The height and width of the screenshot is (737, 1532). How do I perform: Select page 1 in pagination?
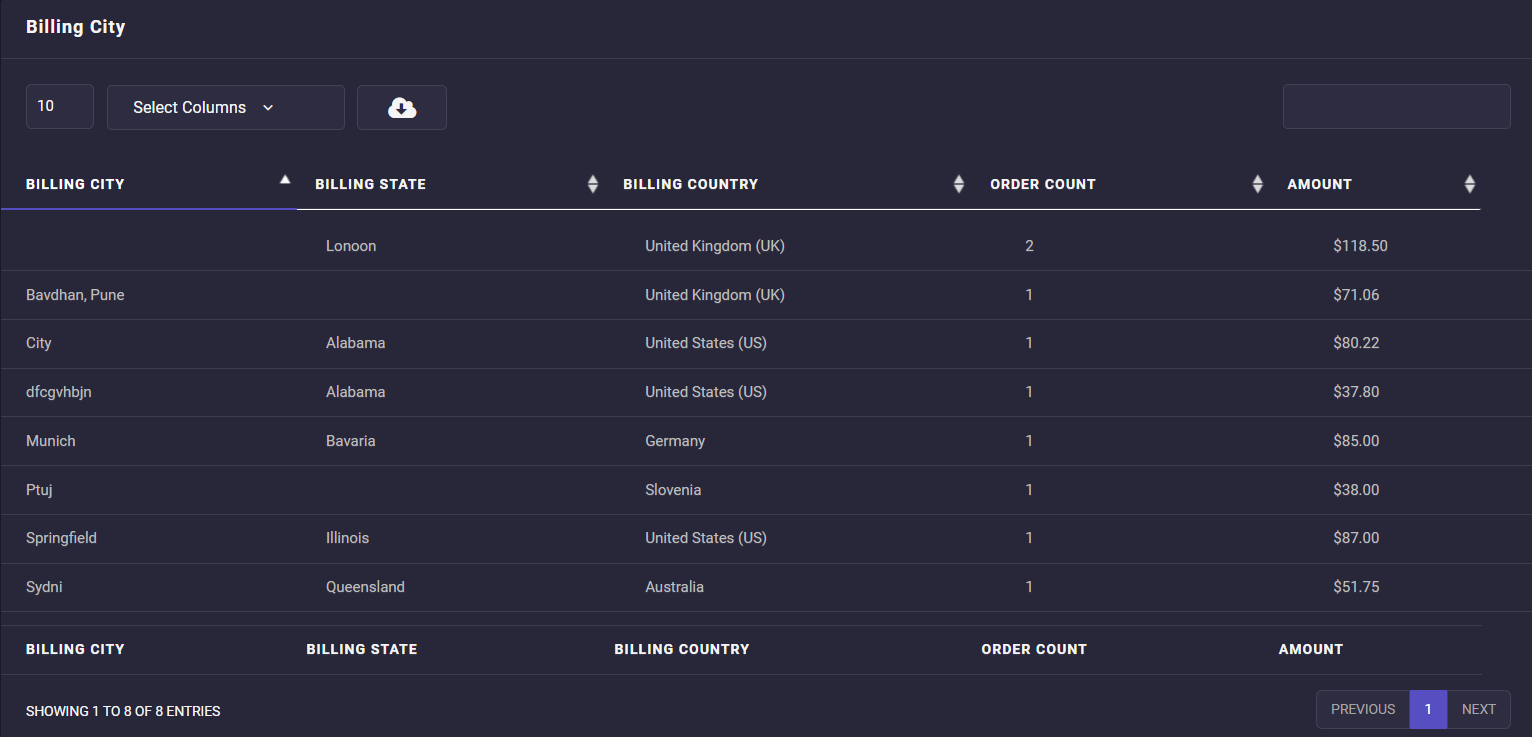(x=1428, y=709)
